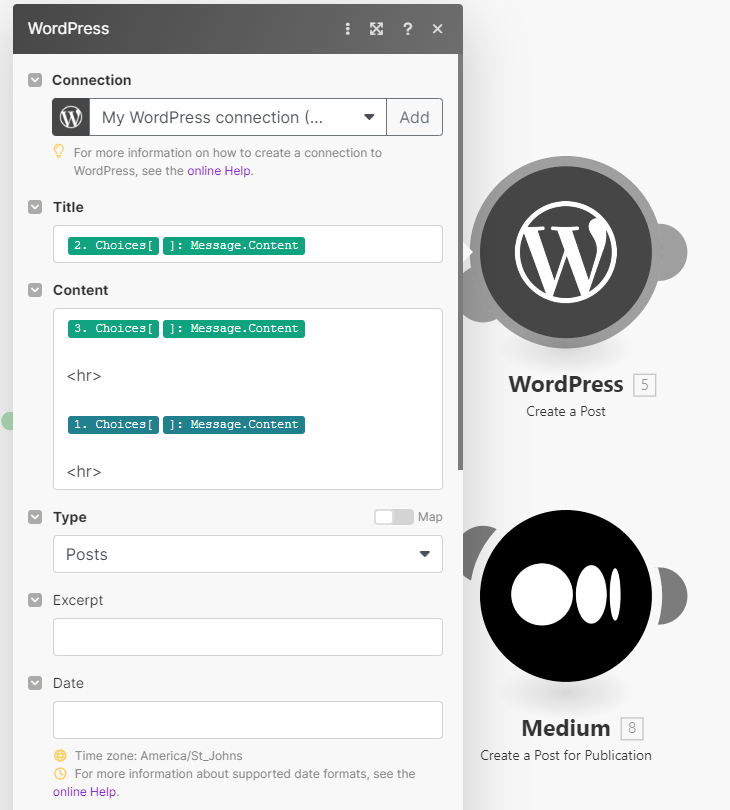The height and width of the screenshot is (810, 730).
Task: Open the My WordPress connection dropdown
Action: (238, 117)
